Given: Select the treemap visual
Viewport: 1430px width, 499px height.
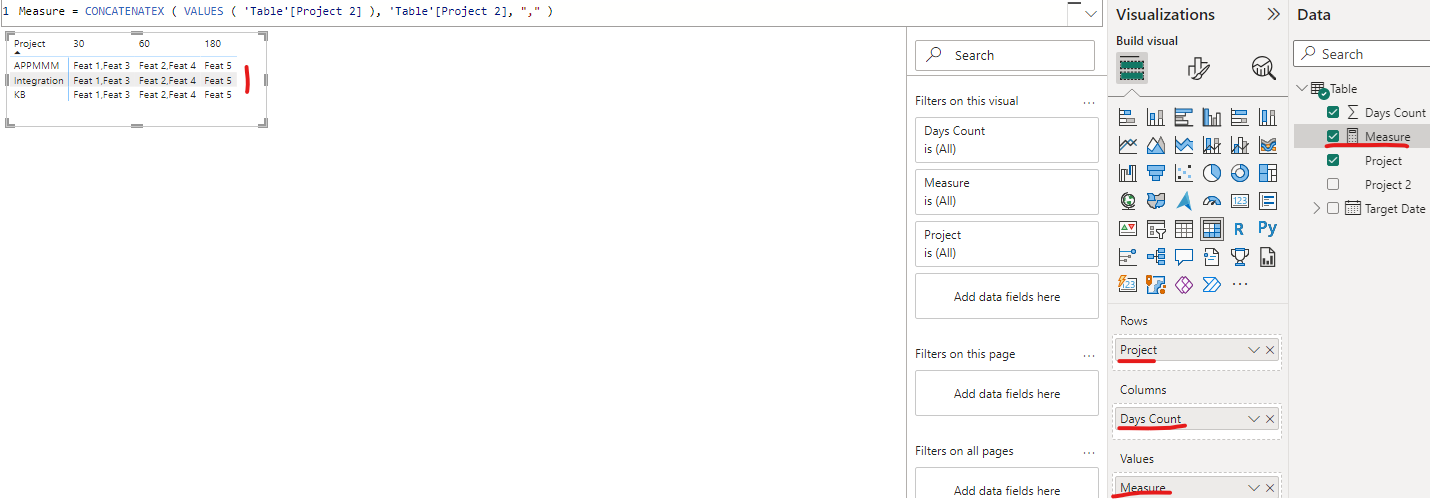Looking at the screenshot, I should tap(1268, 173).
